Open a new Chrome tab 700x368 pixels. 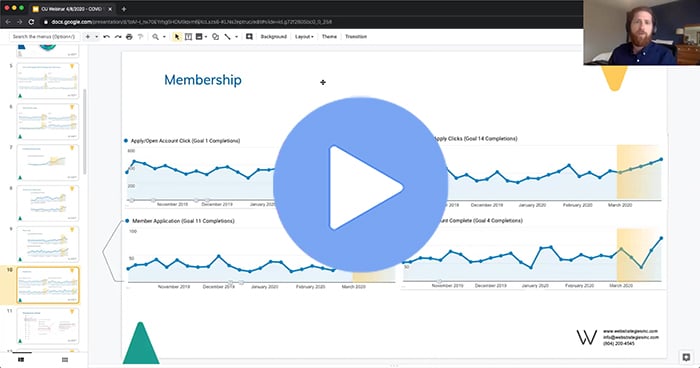pos(124,9)
